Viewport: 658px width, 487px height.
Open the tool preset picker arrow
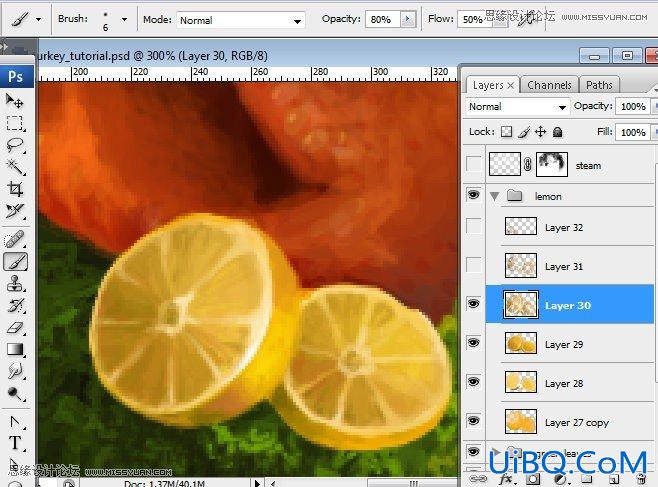39,19
